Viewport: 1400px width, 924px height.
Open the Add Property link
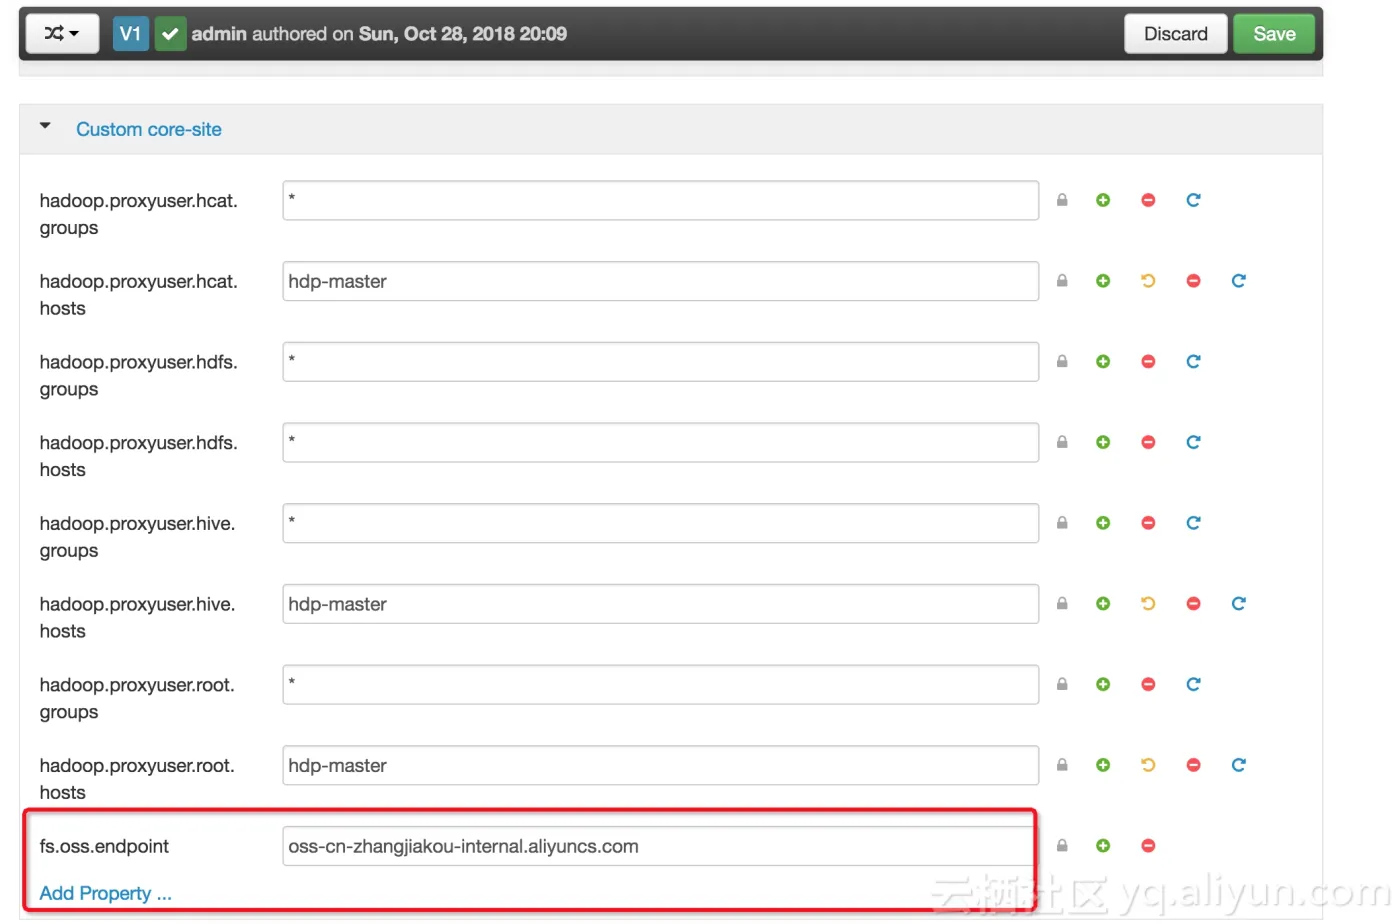tap(105, 893)
